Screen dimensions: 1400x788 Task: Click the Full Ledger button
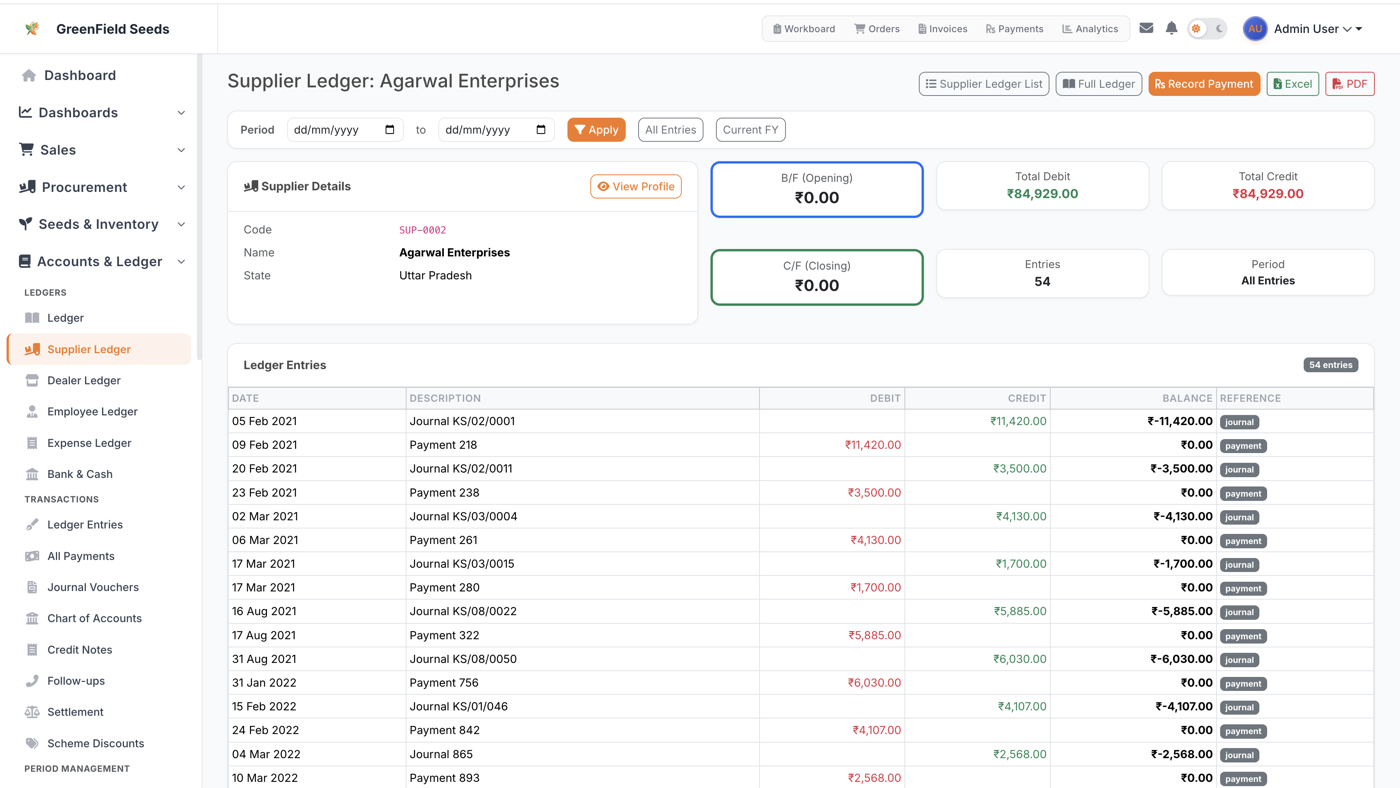(x=1098, y=84)
